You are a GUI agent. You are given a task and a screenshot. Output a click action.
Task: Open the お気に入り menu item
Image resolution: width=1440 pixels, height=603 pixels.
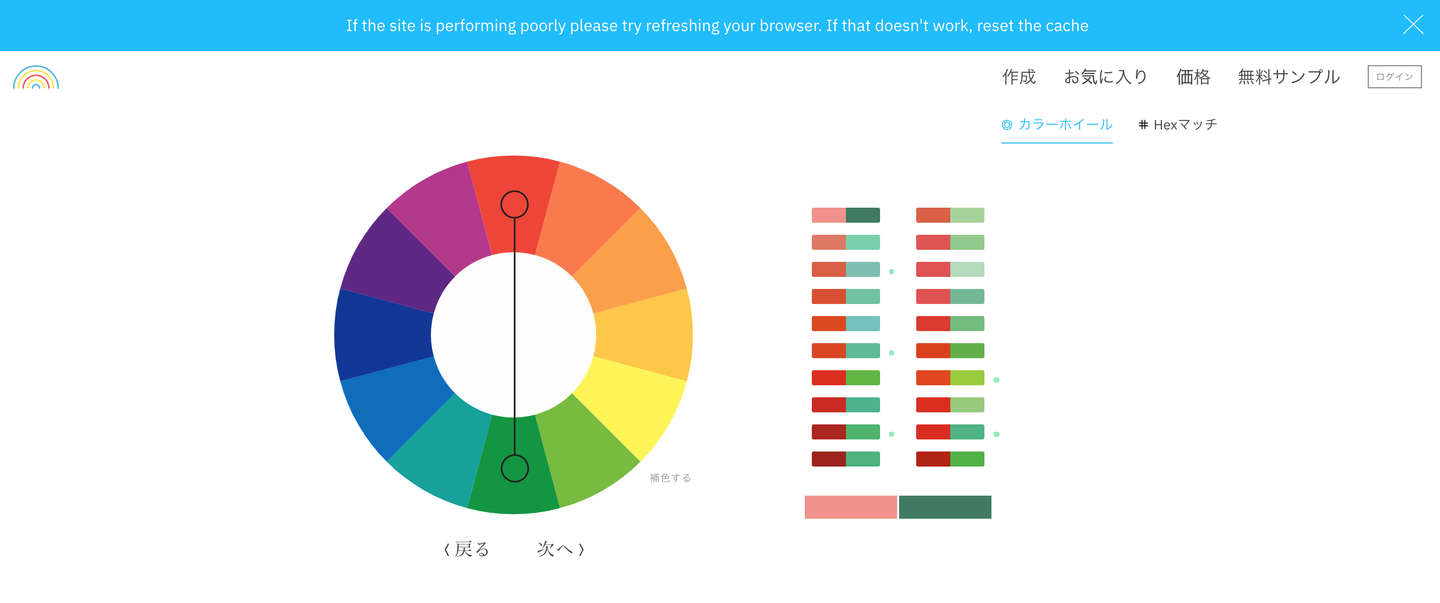click(1105, 77)
